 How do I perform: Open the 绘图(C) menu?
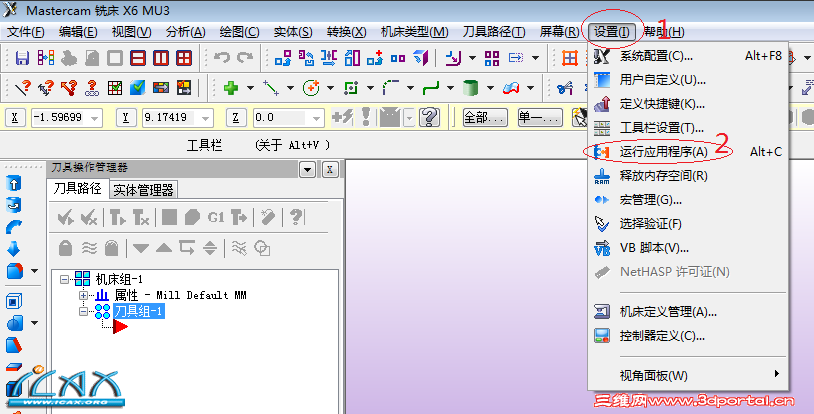click(x=239, y=32)
